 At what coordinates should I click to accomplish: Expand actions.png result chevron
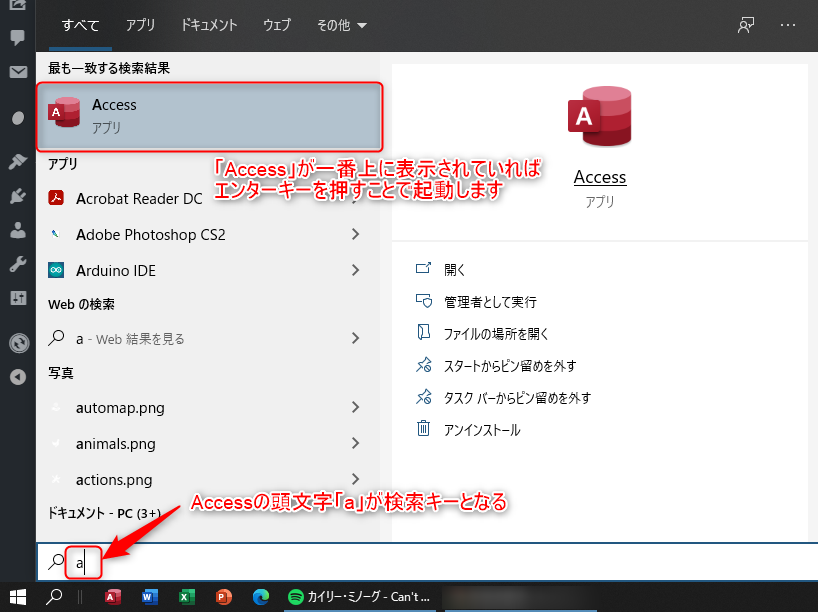(x=355, y=479)
